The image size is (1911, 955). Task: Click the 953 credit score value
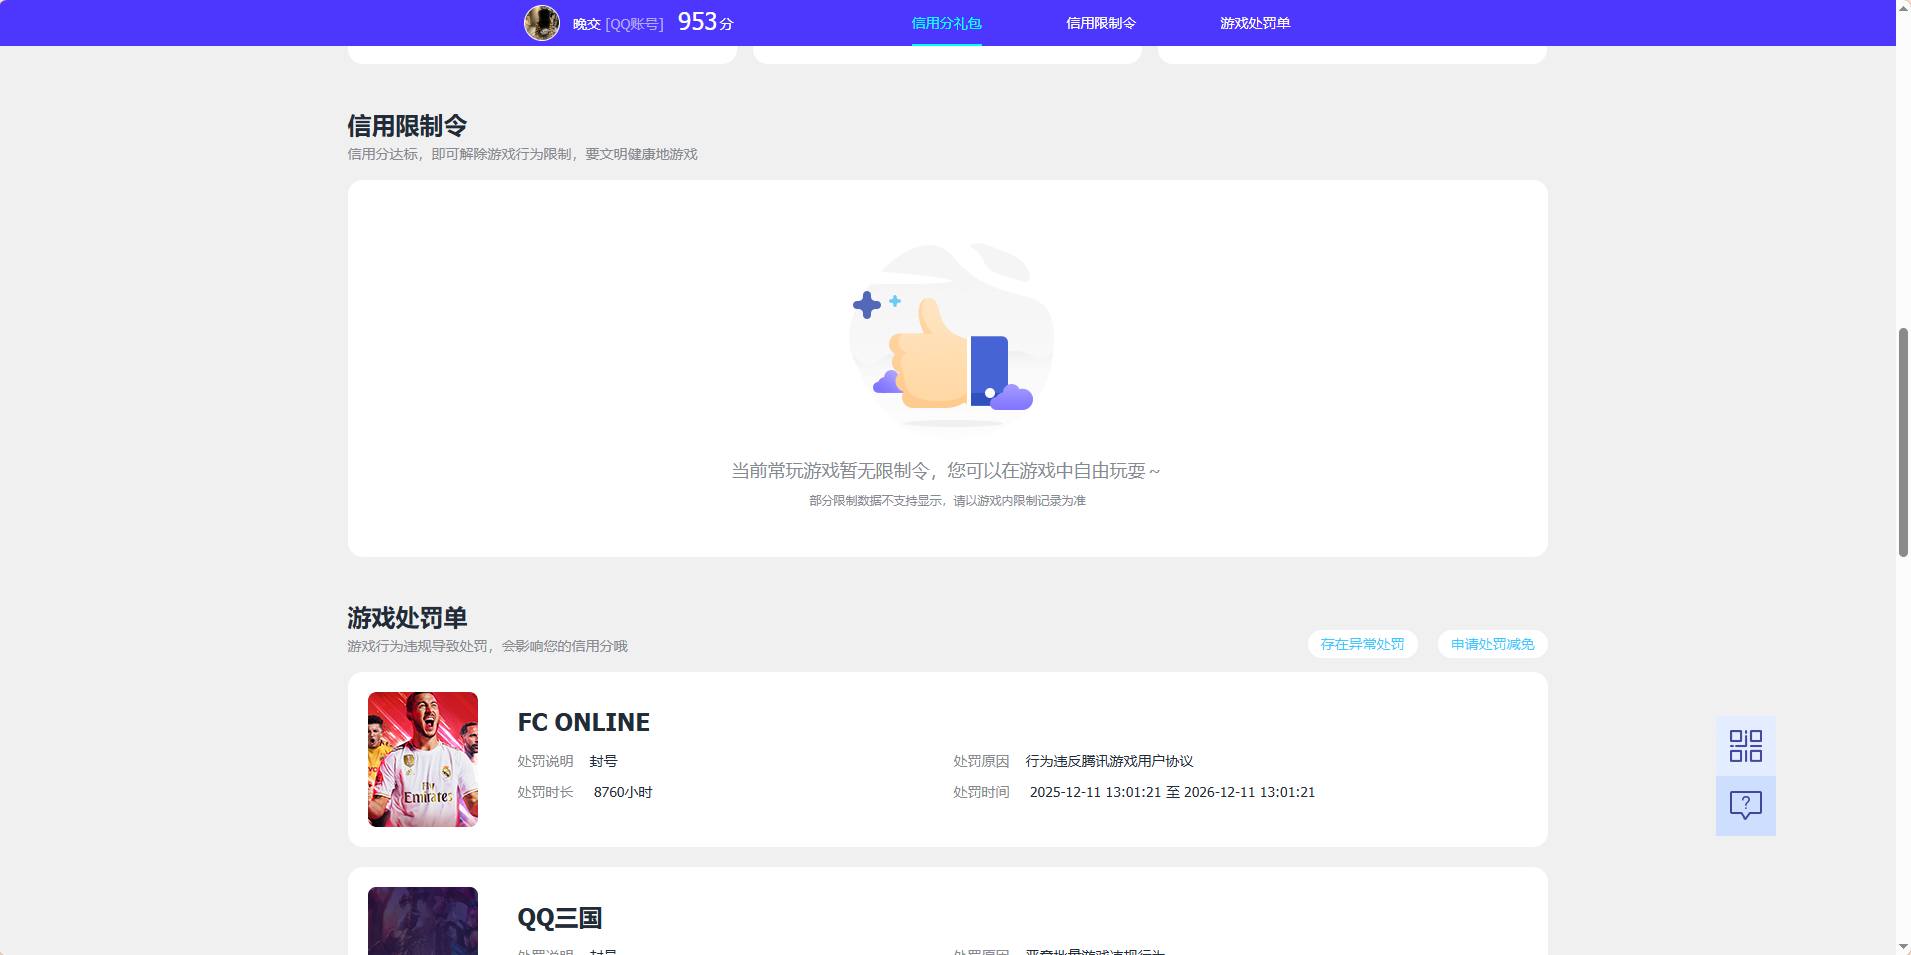click(x=697, y=21)
